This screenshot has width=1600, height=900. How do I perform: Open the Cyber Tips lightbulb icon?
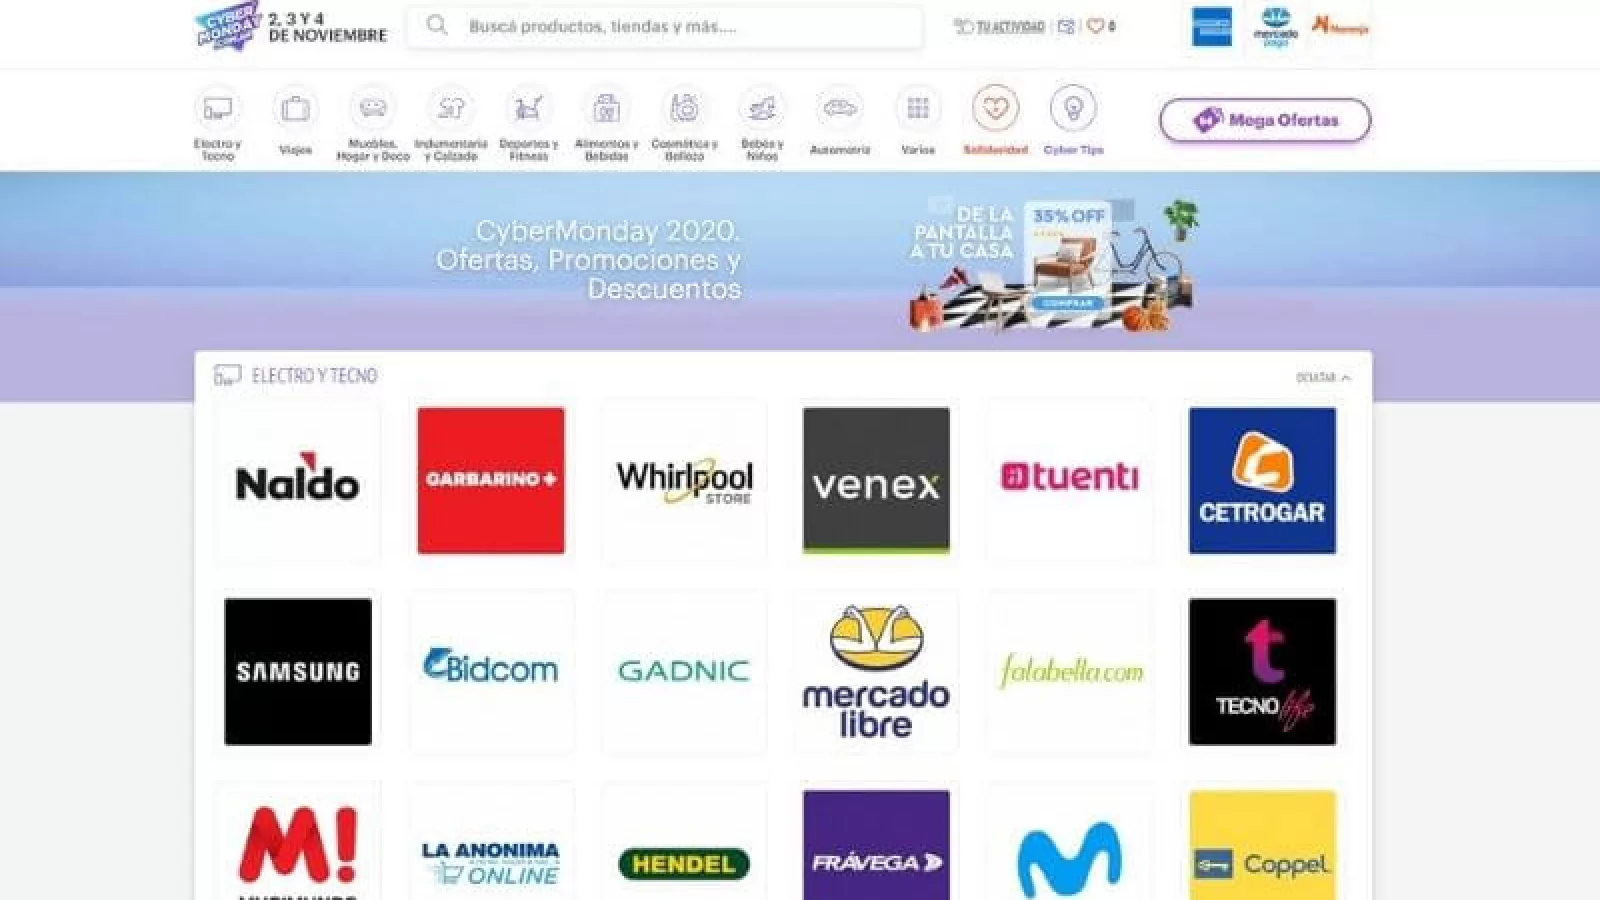coord(1073,109)
